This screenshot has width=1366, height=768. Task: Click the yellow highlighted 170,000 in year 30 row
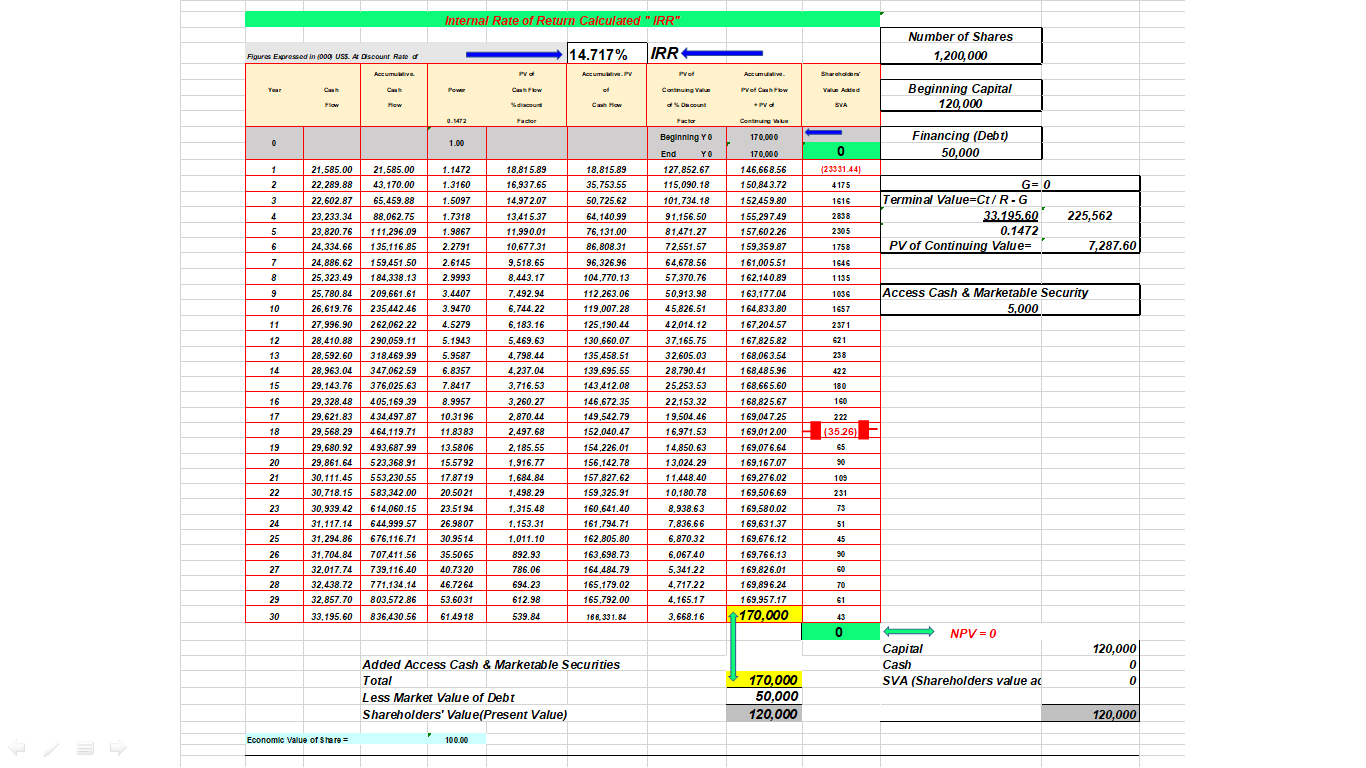pos(764,615)
